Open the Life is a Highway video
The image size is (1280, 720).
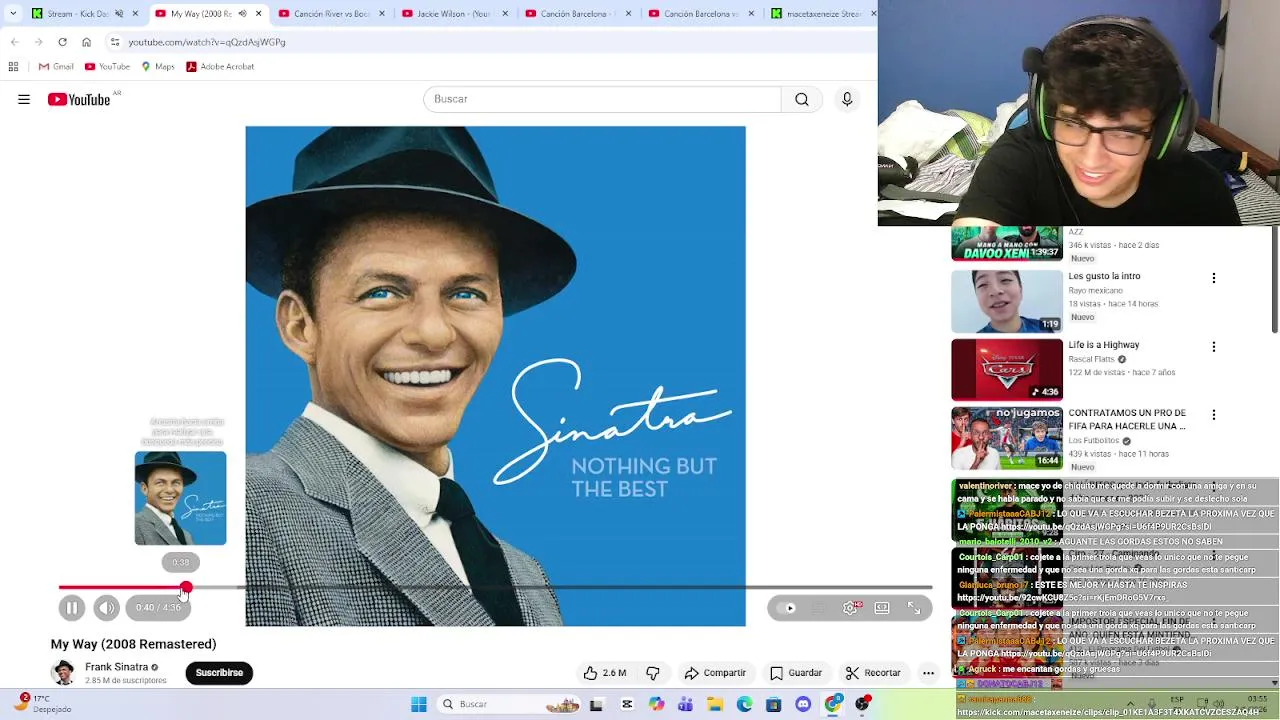1007,370
